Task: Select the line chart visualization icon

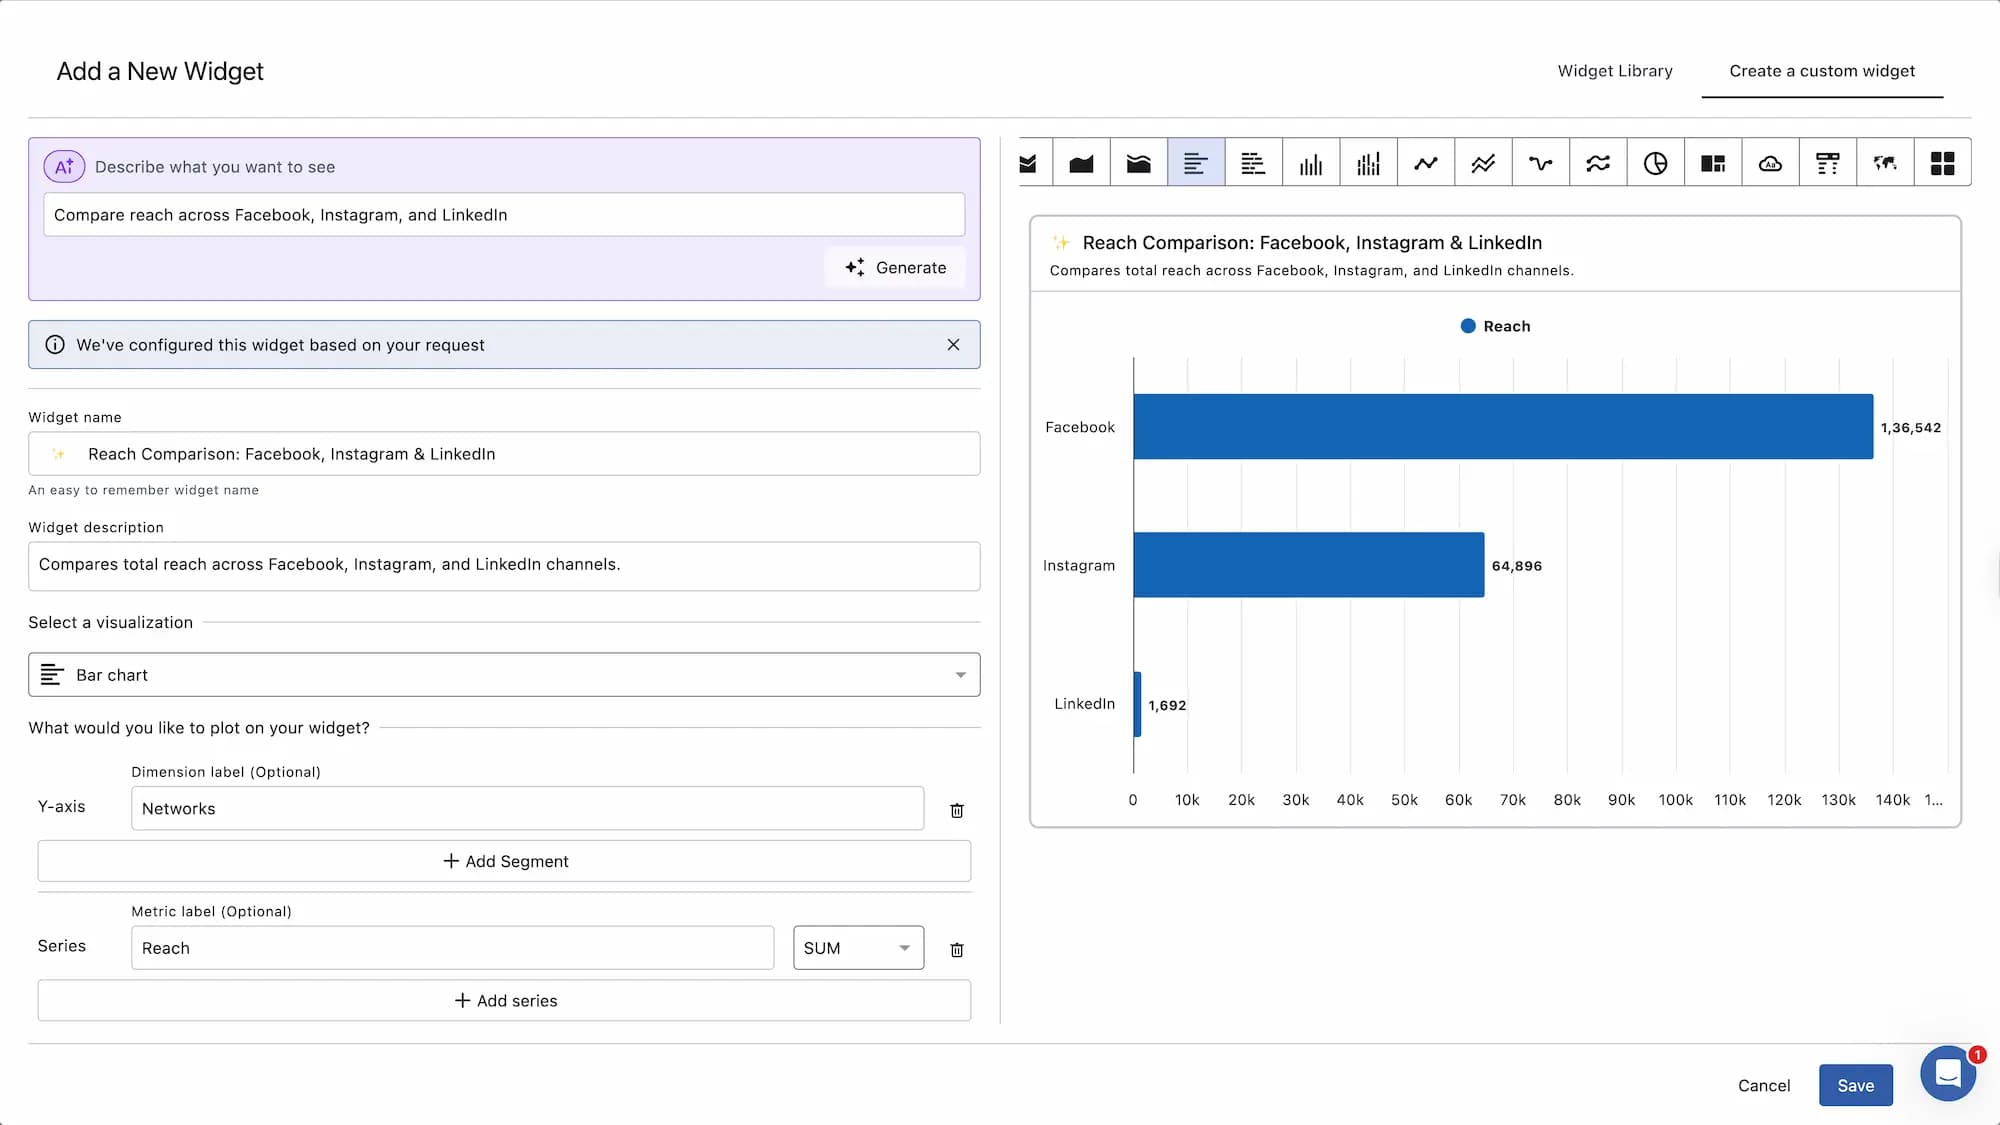Action: pyautogui.click(x=1425, y=162)
